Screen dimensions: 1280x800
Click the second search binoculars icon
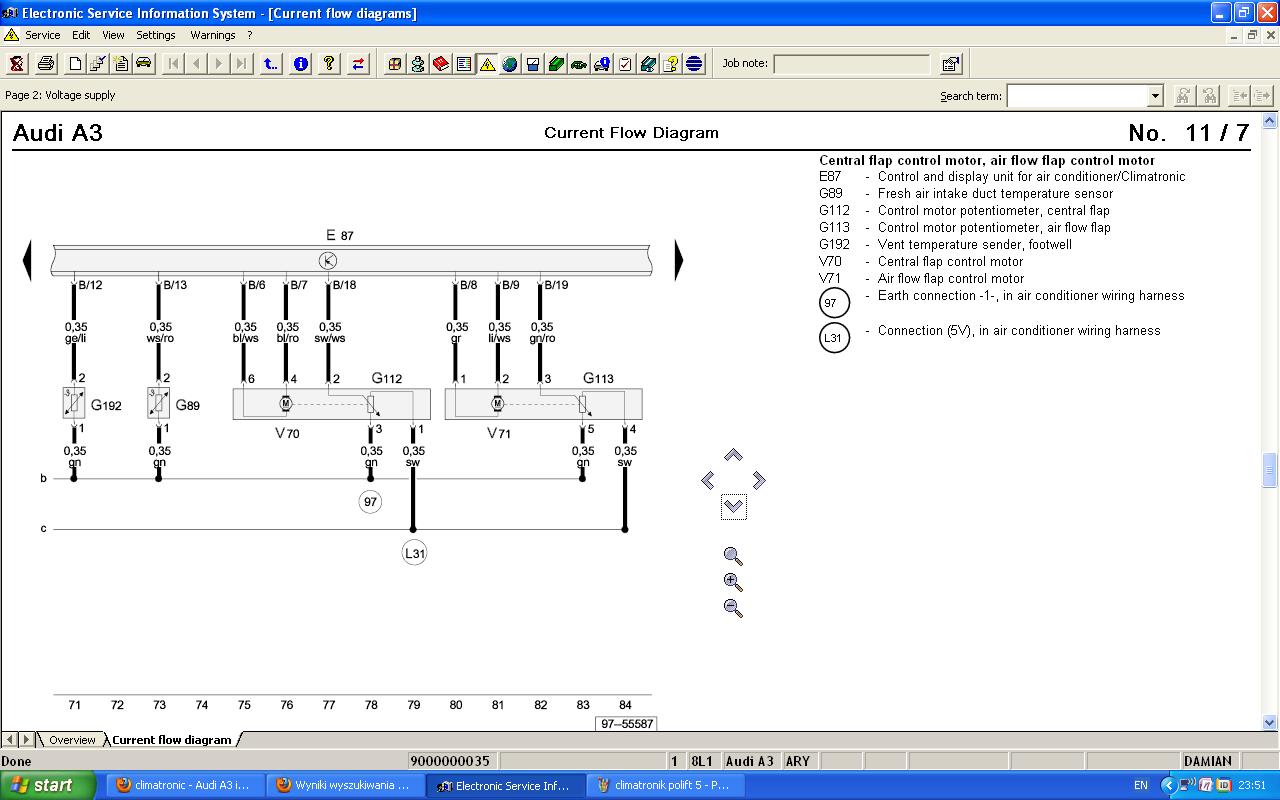point(1209,96)
